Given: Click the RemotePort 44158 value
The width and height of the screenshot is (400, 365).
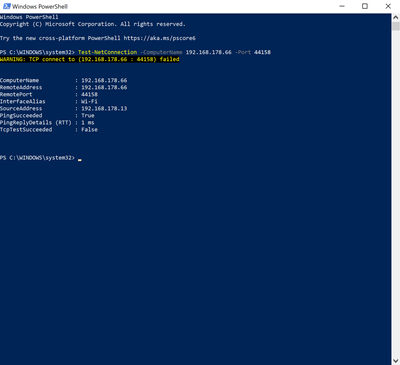Looking at the screenshot, I should click(x=89, y=95).
